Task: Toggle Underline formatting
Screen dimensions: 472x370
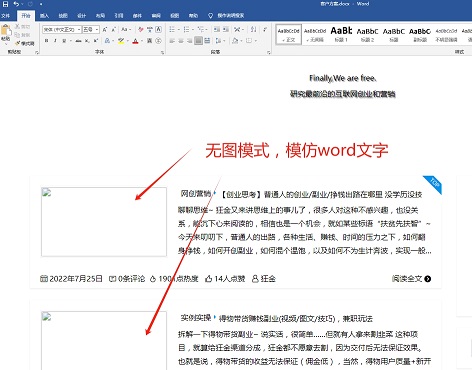Action: (x=64, y=41)
